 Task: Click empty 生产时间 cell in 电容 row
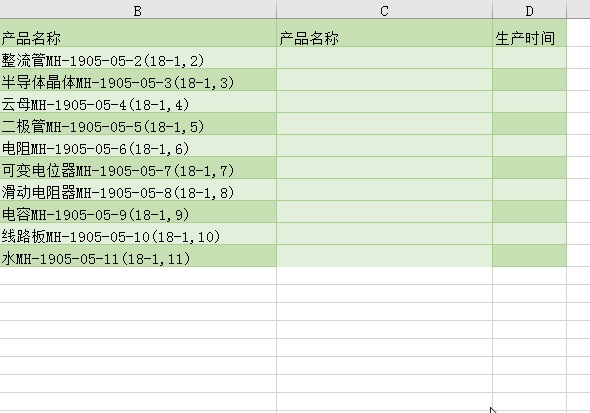[x=529, y=212]
